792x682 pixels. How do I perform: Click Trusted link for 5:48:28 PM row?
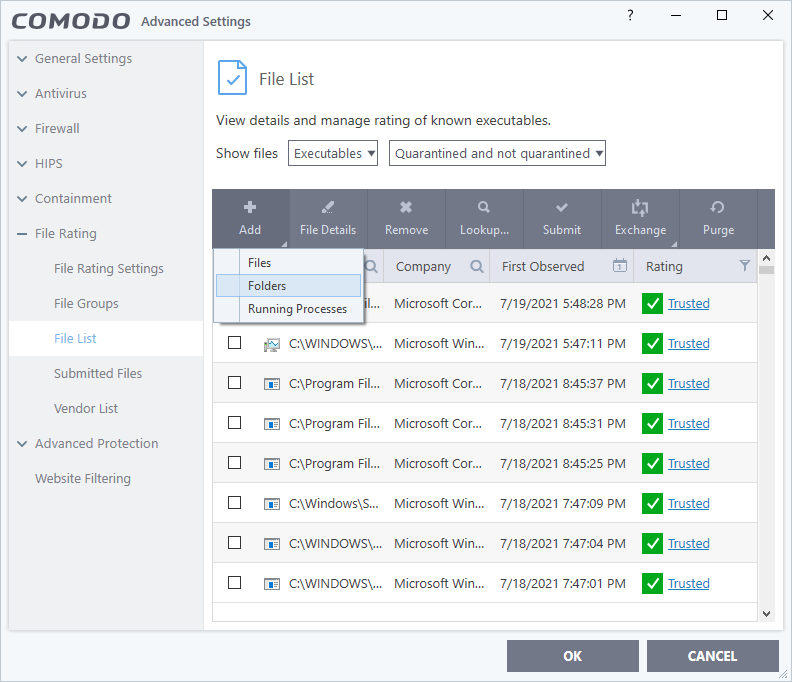[x=688, y=304]
